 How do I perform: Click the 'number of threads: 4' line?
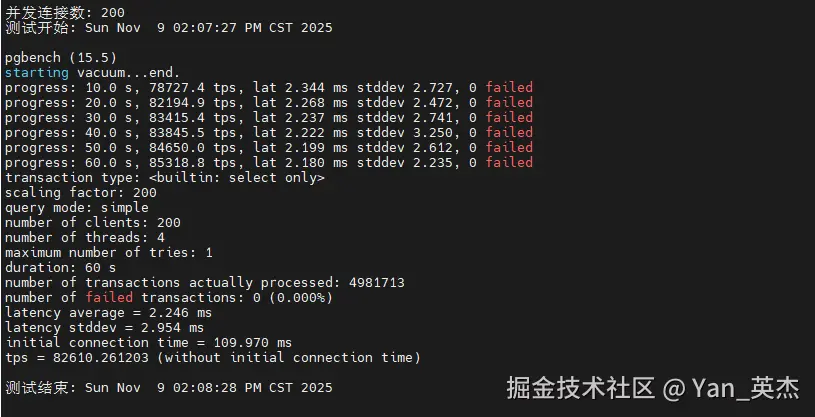click(x=84, y=237)
